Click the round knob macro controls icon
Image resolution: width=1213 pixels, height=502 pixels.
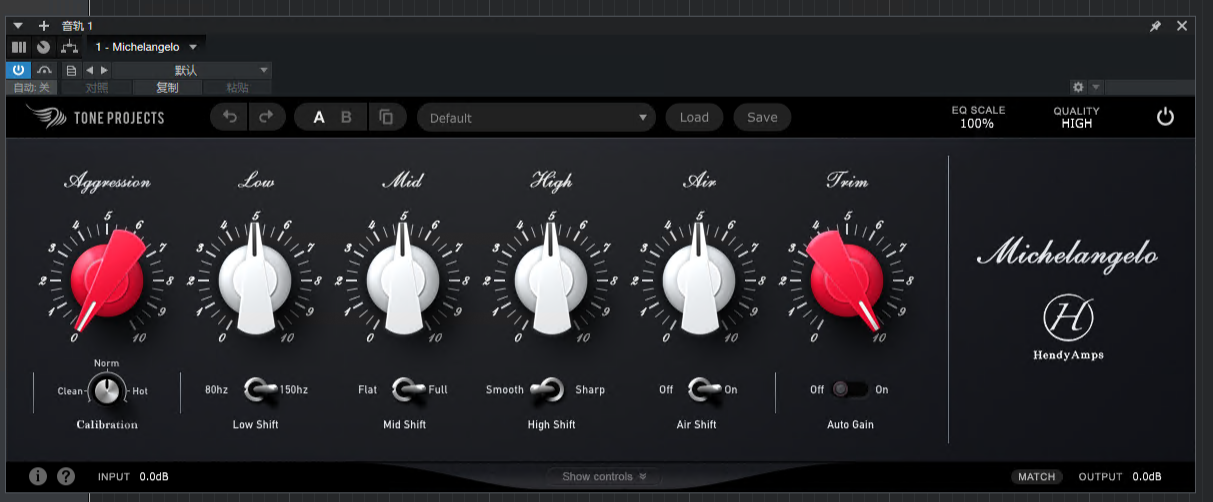click(x=43, y=47)
